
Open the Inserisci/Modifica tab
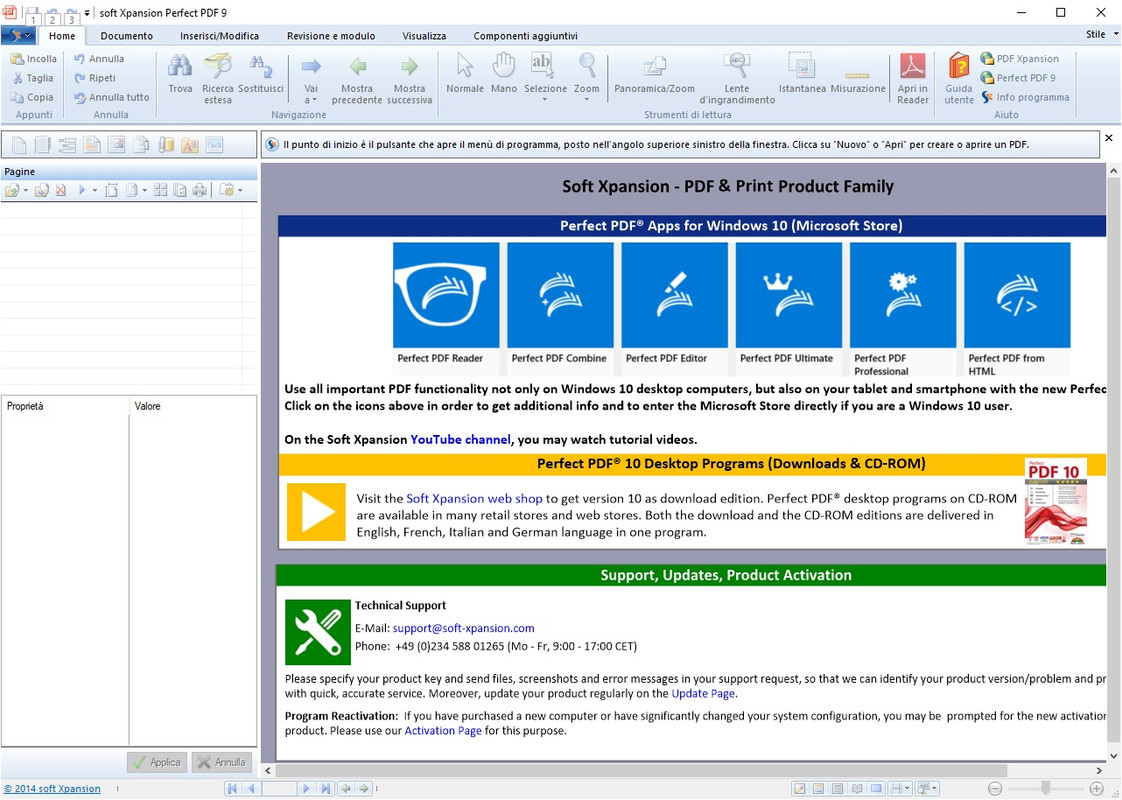point(219,36)
